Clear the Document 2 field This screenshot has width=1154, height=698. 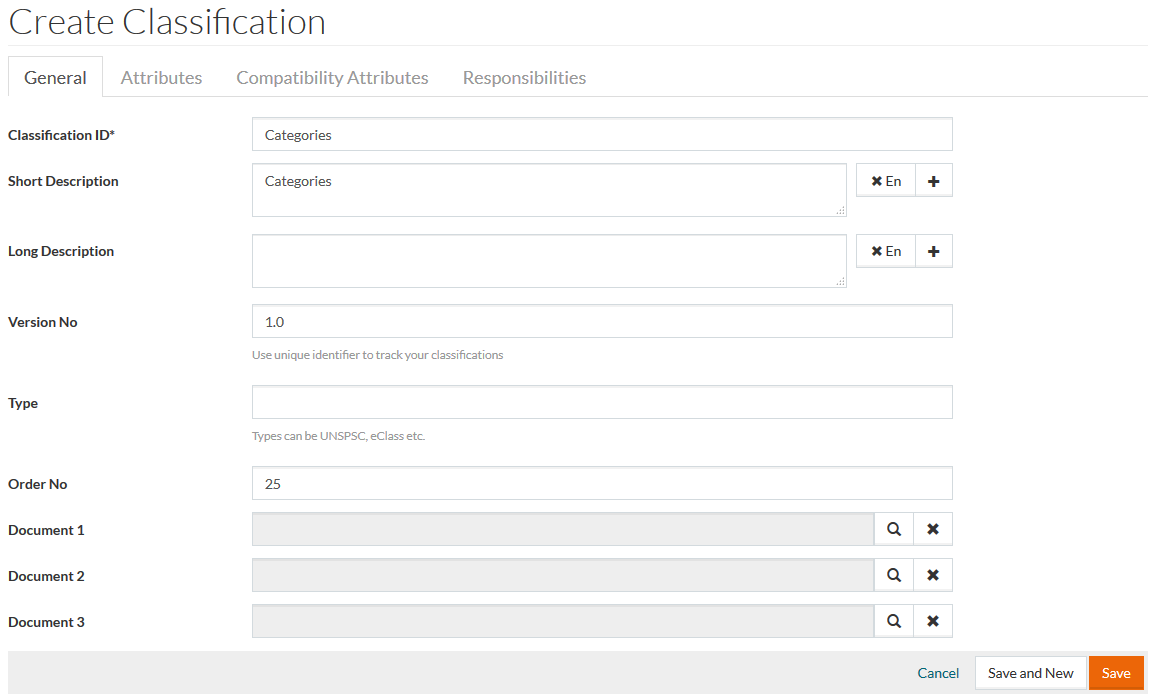(933, 575)
